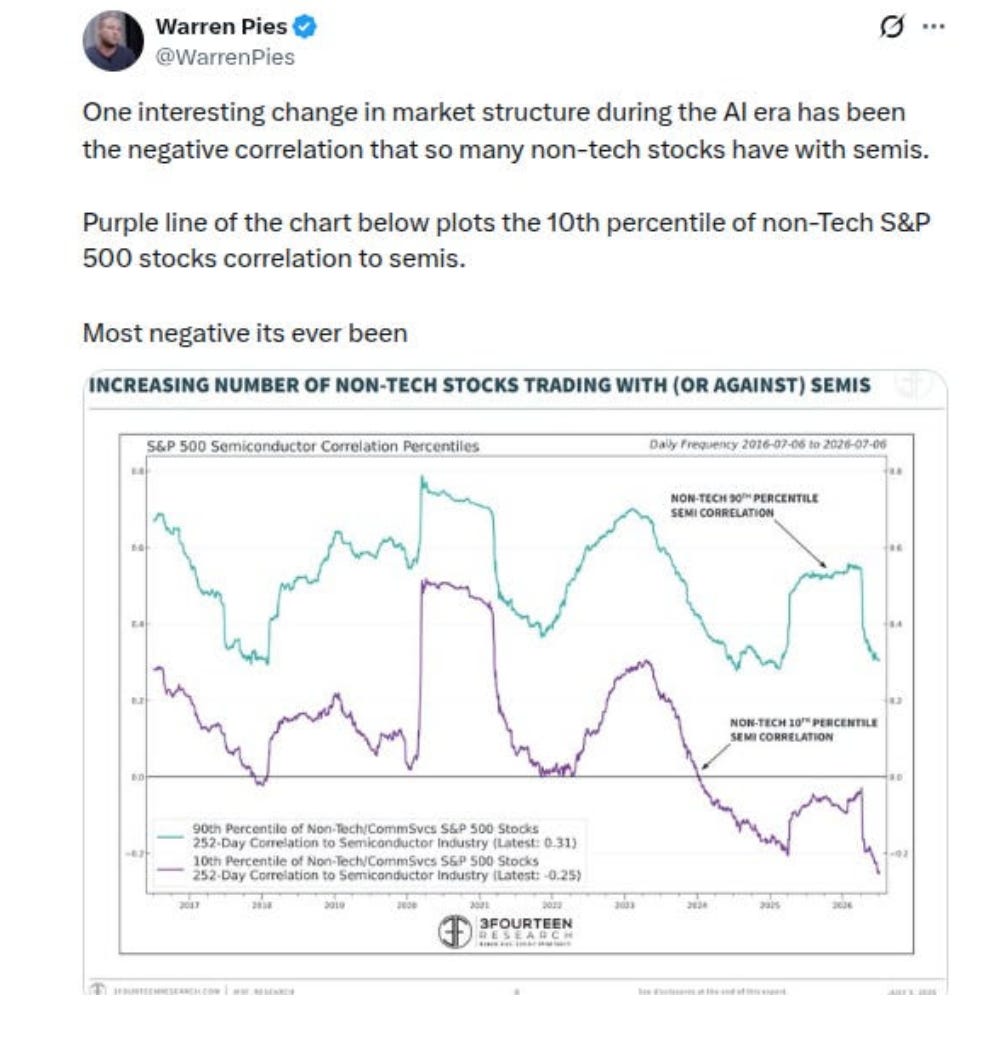Click the faded watermark logo beside chart title

[x=914, y=385]
